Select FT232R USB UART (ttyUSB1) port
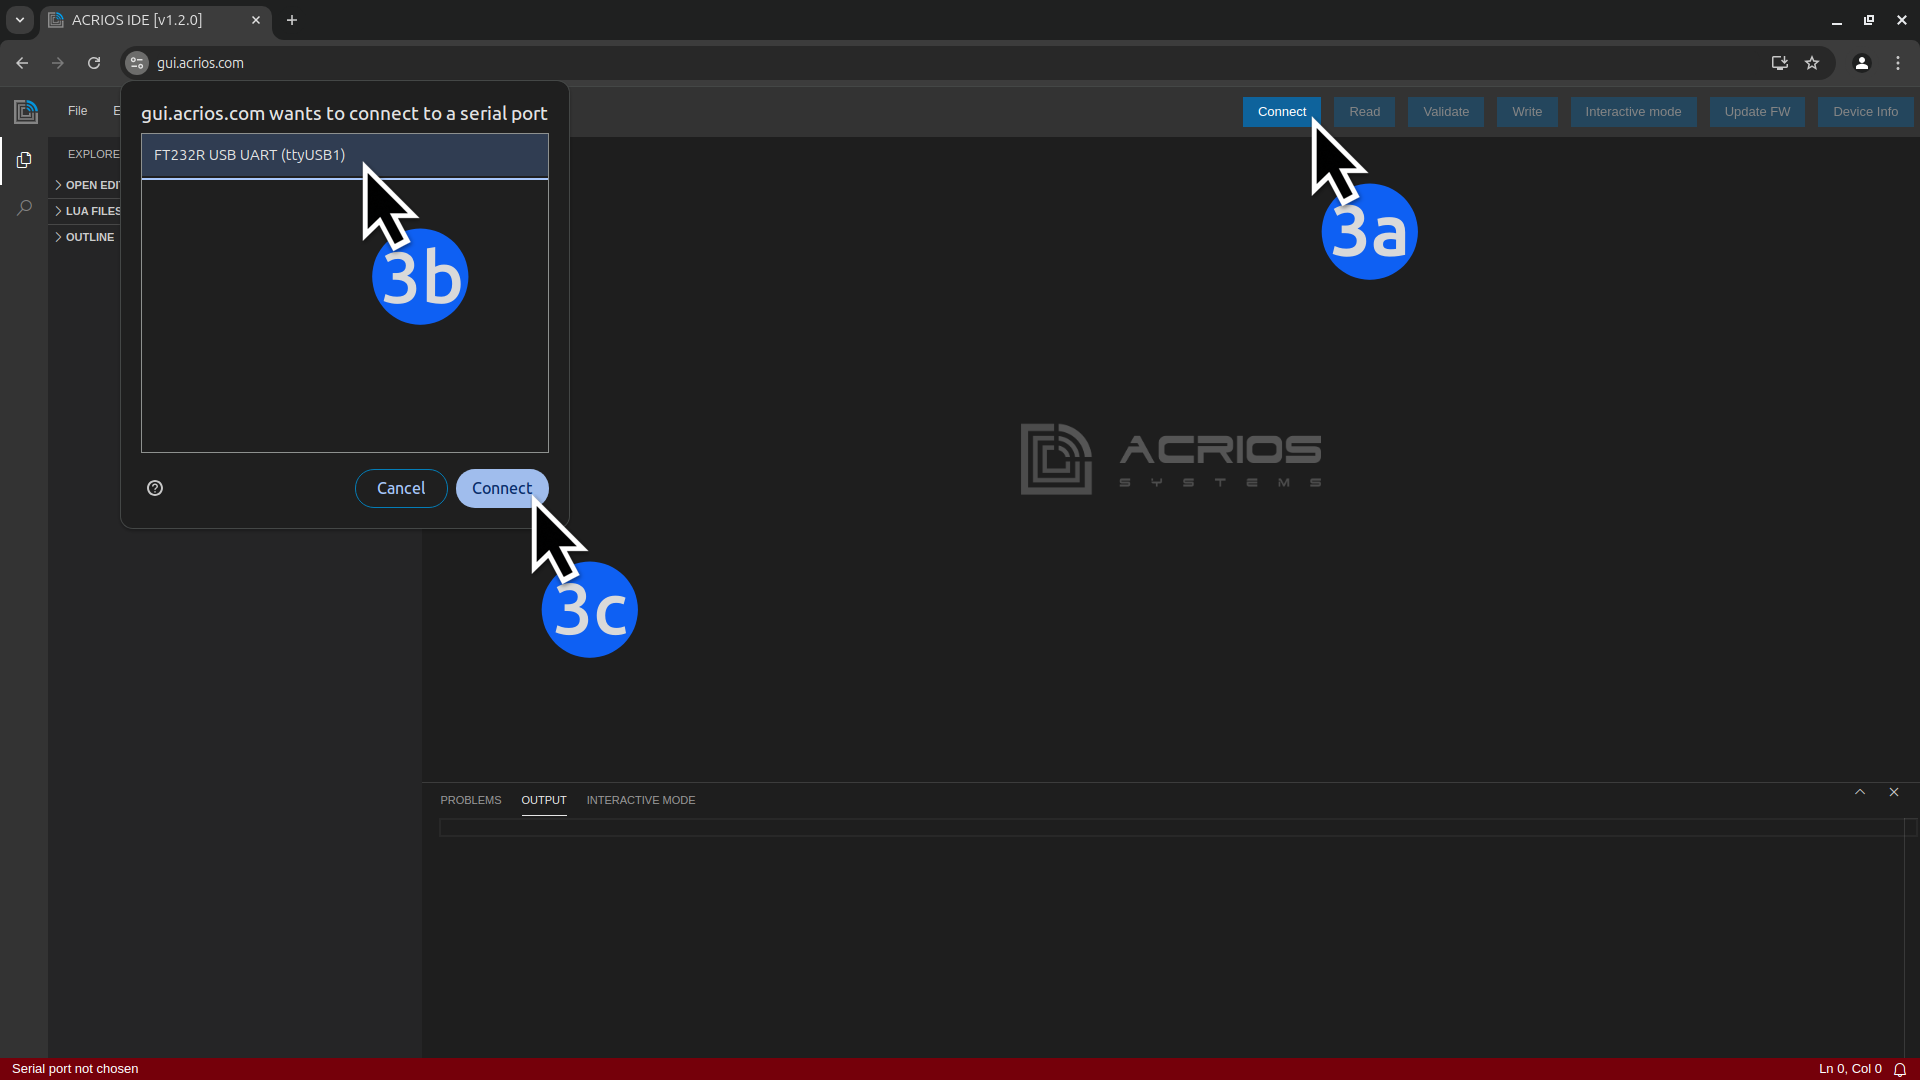Screen dimensions: 1920x1080 [x=250, y=155]
